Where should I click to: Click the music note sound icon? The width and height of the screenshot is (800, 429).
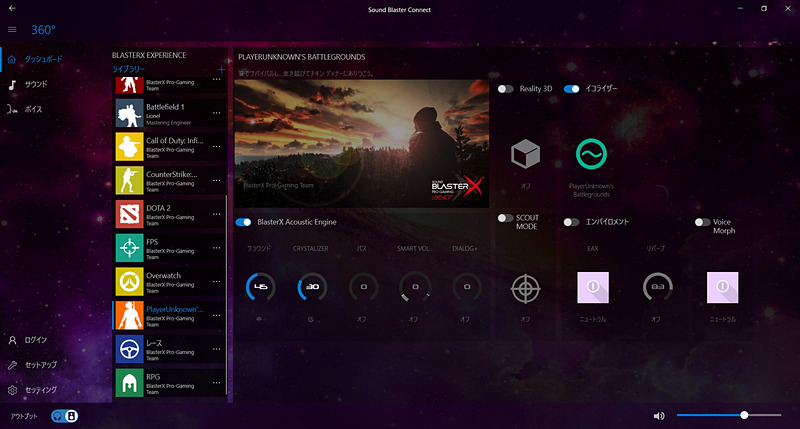point(12,85)
